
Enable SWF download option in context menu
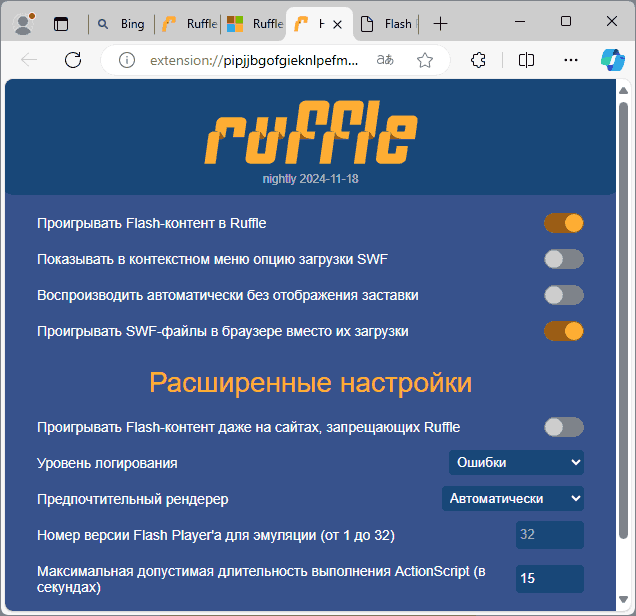pos(564,259)
